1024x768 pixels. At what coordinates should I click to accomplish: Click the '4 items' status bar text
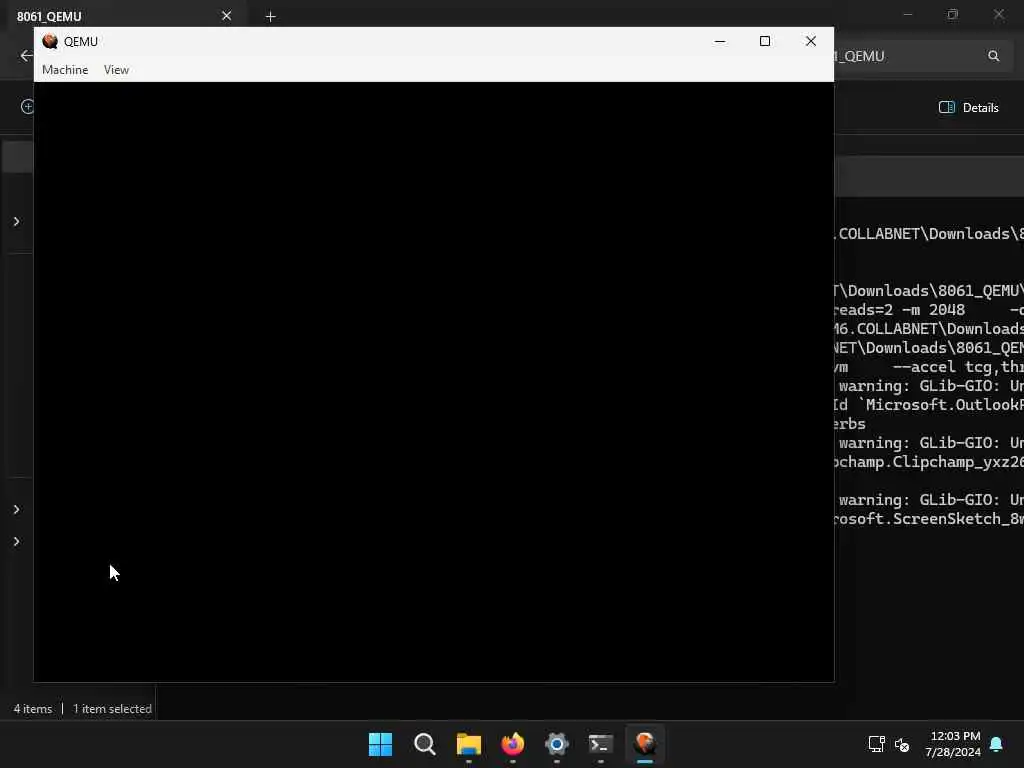(x=33, y=709)
